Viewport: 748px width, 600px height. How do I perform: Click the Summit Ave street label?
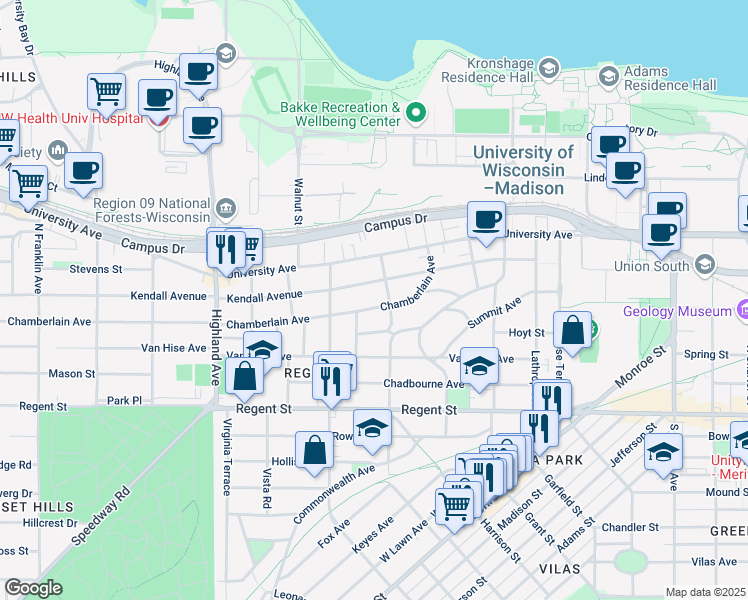[x=494, y=312]
